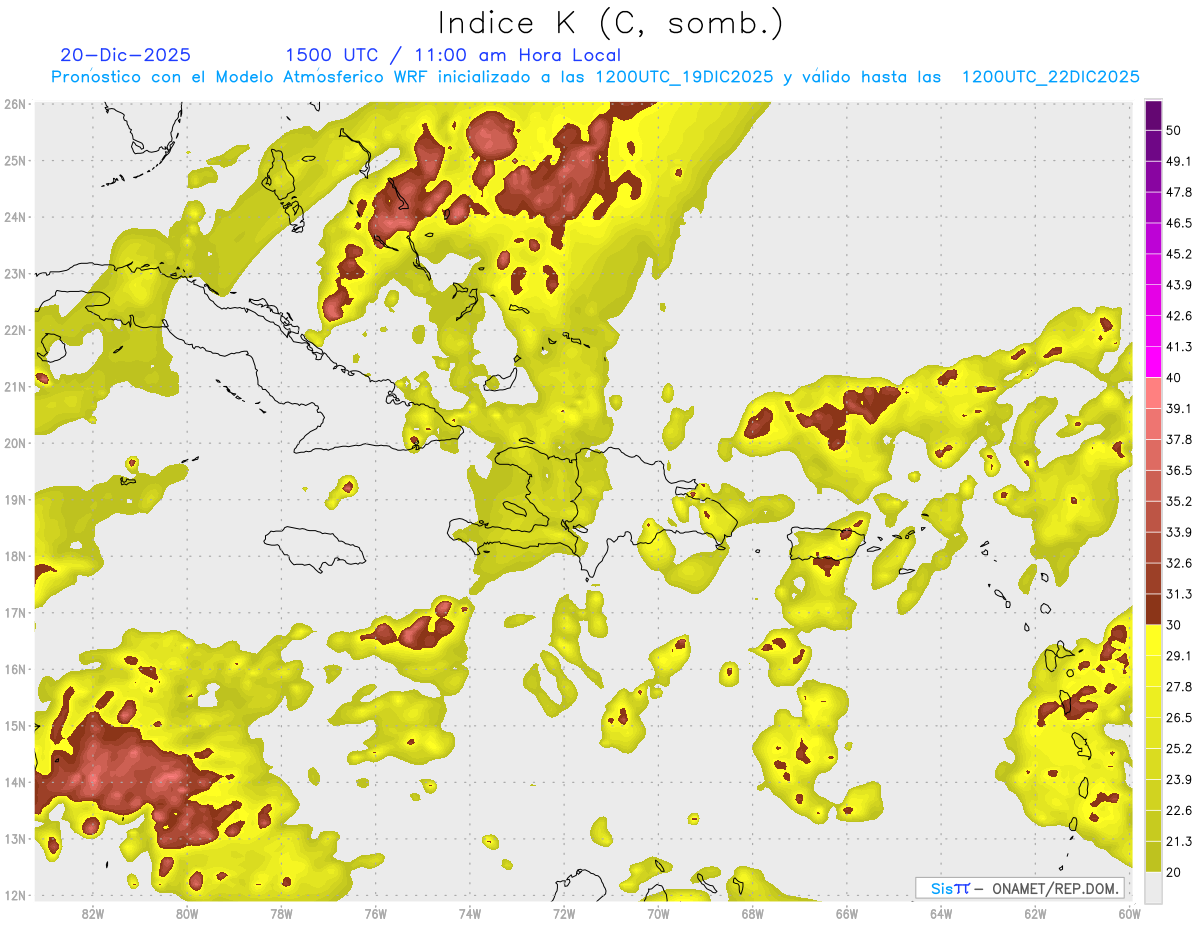Viewport: 1200px width, 927px height.
Task: Click the colorbar label "35.2"
Action: tap(1180, 501)
